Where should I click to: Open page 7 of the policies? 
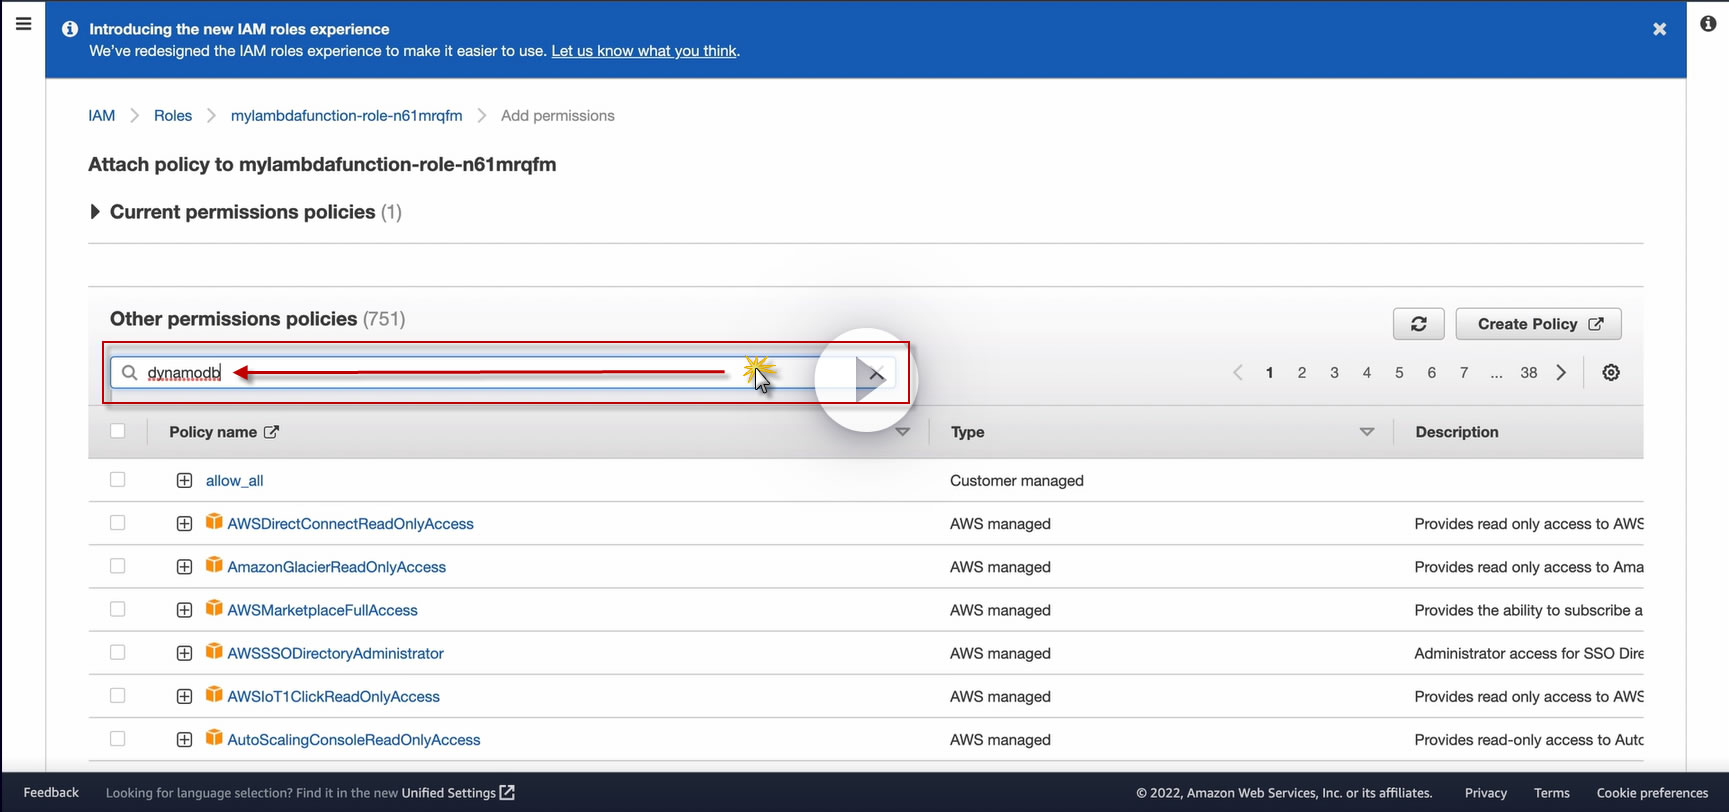(x=1464, y=373)
